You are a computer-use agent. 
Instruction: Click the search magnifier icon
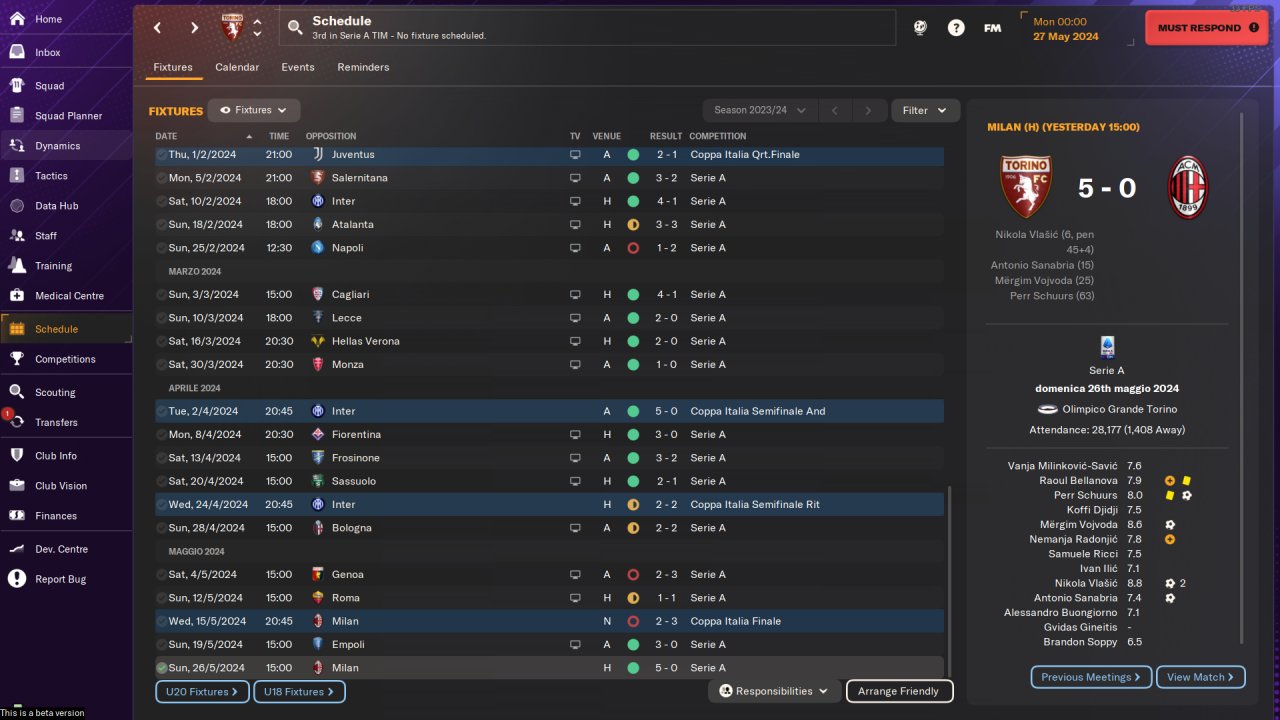pyautogui.click(x=295, y=28)
